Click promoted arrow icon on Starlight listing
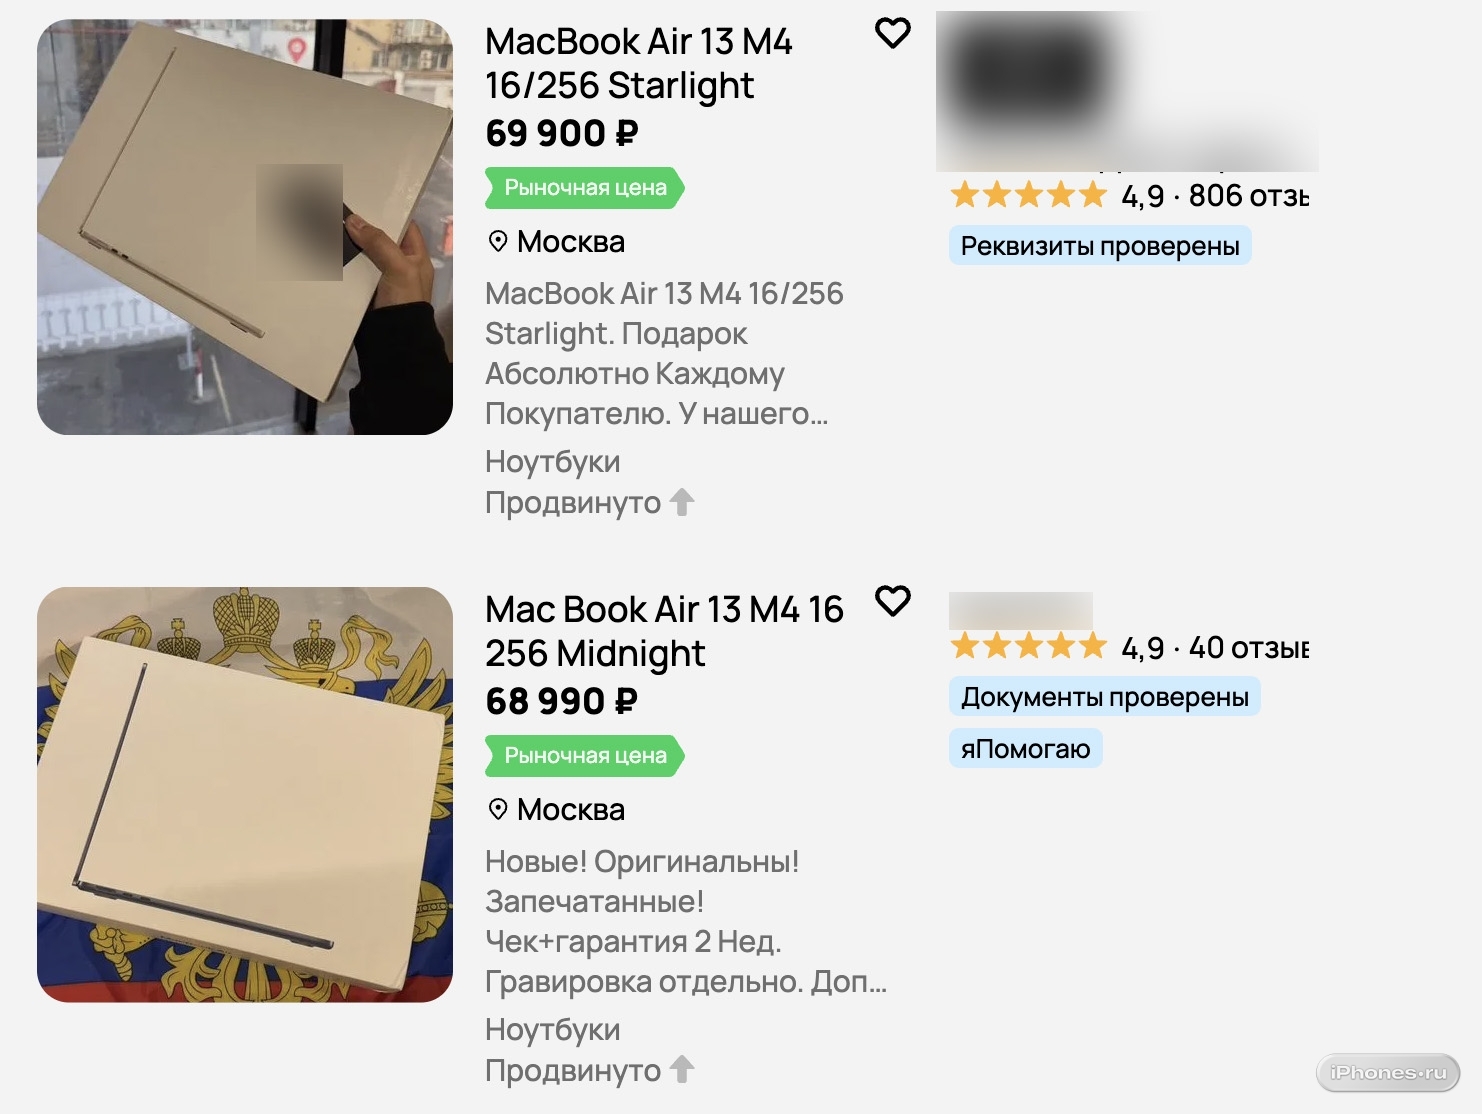1482x1114 pixels. point(682,502)
